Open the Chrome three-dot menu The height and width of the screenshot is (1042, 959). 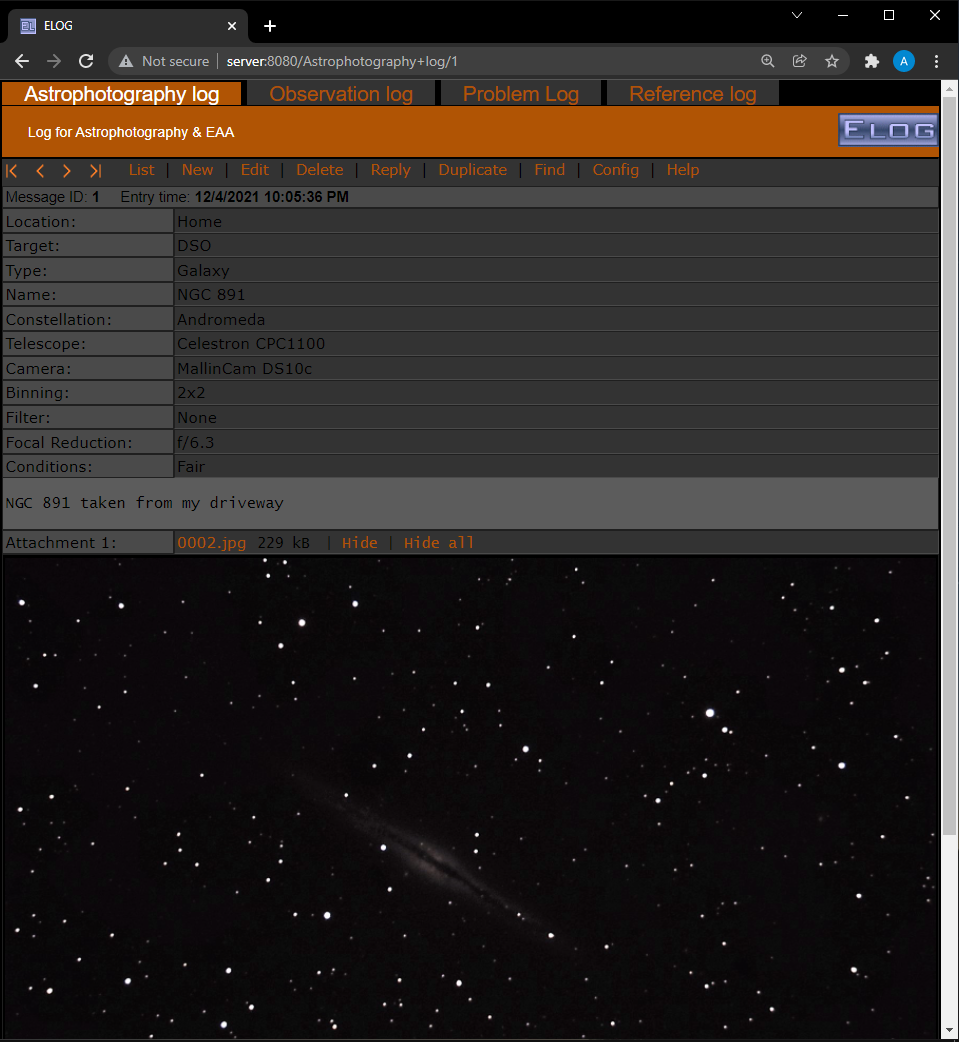click(936, 61)
